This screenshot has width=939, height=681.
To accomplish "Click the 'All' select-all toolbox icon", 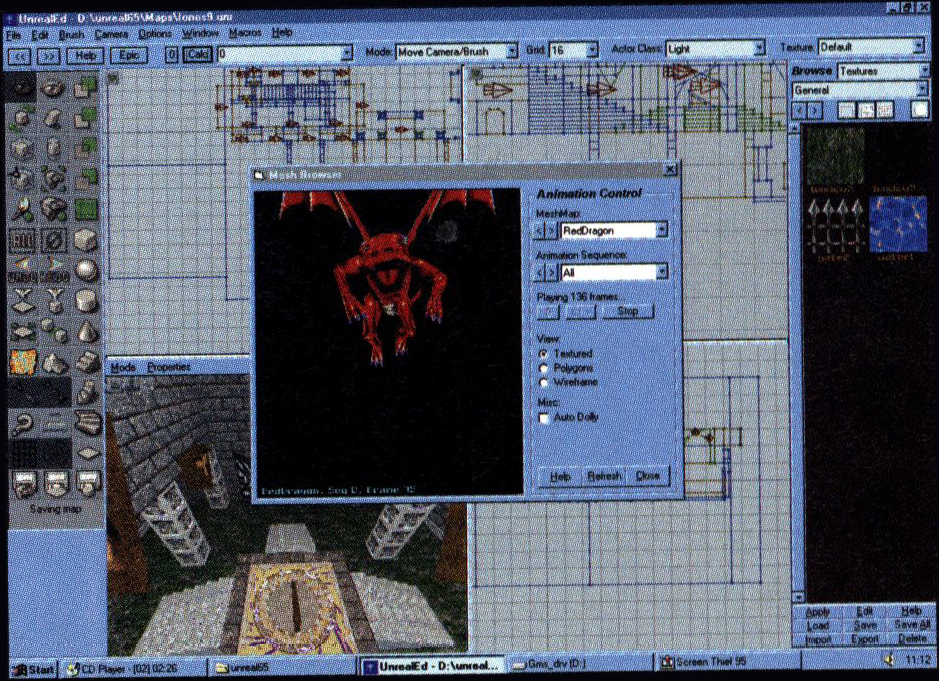I will point(22,241).
